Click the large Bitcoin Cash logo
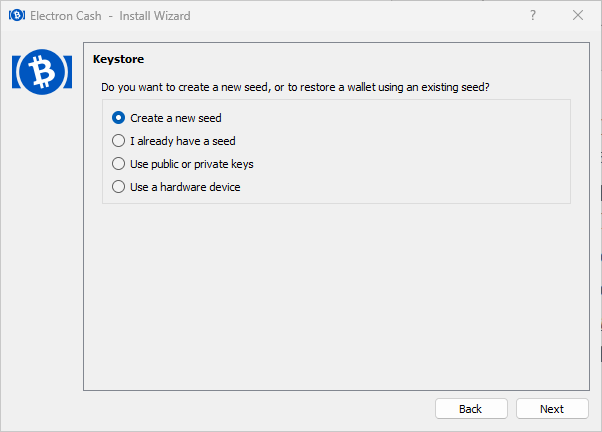 click(x=42, y=72)
